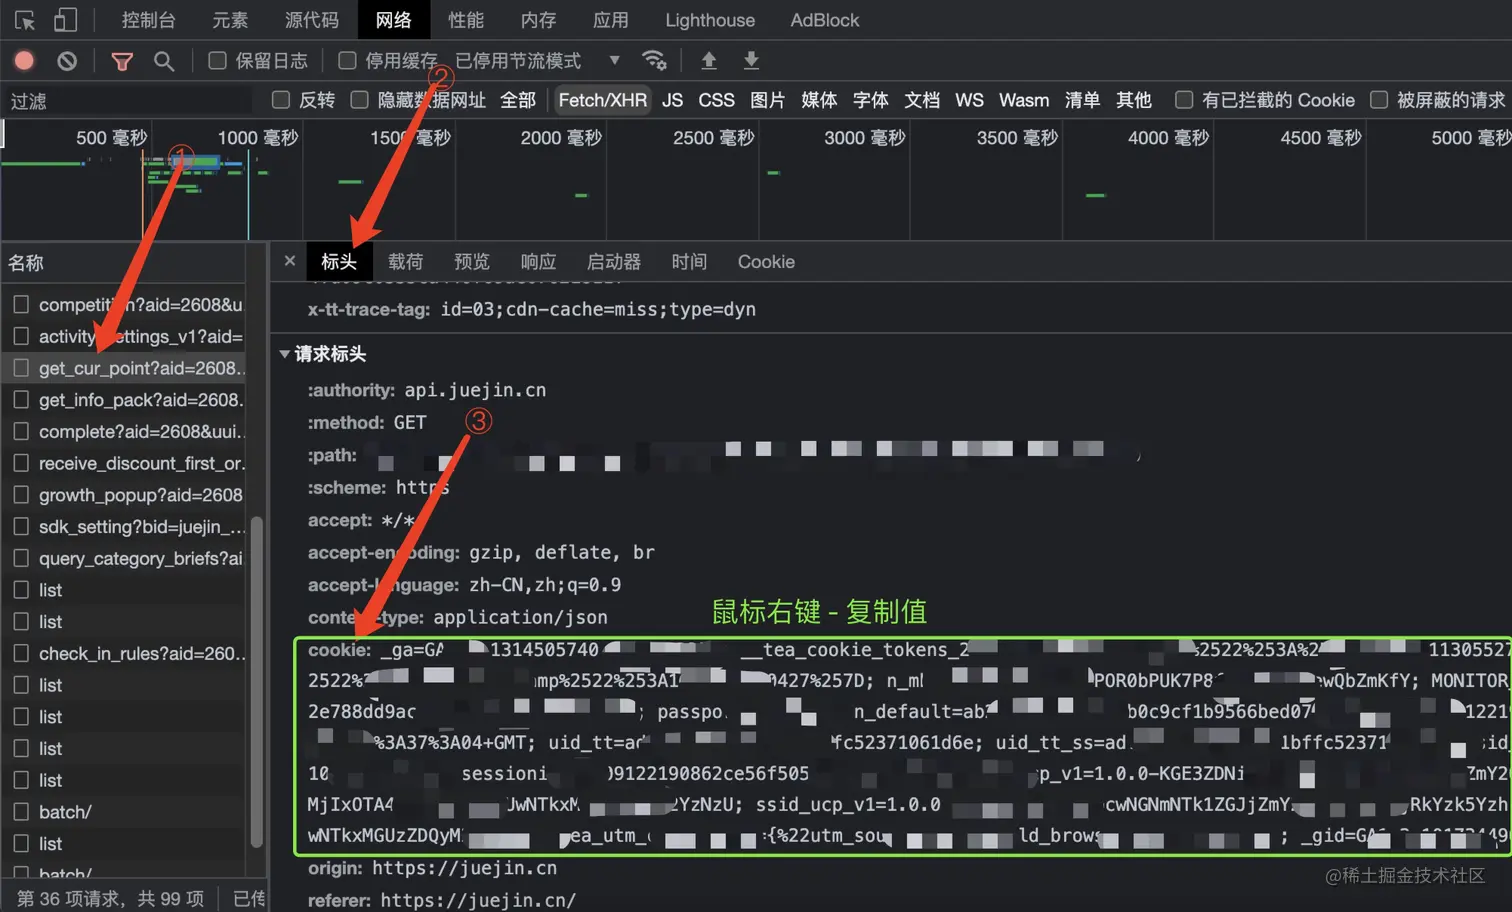Filter requests by 全部
Image resolution: width=1512 pixels, height=912 pixels.
(518, 100)
